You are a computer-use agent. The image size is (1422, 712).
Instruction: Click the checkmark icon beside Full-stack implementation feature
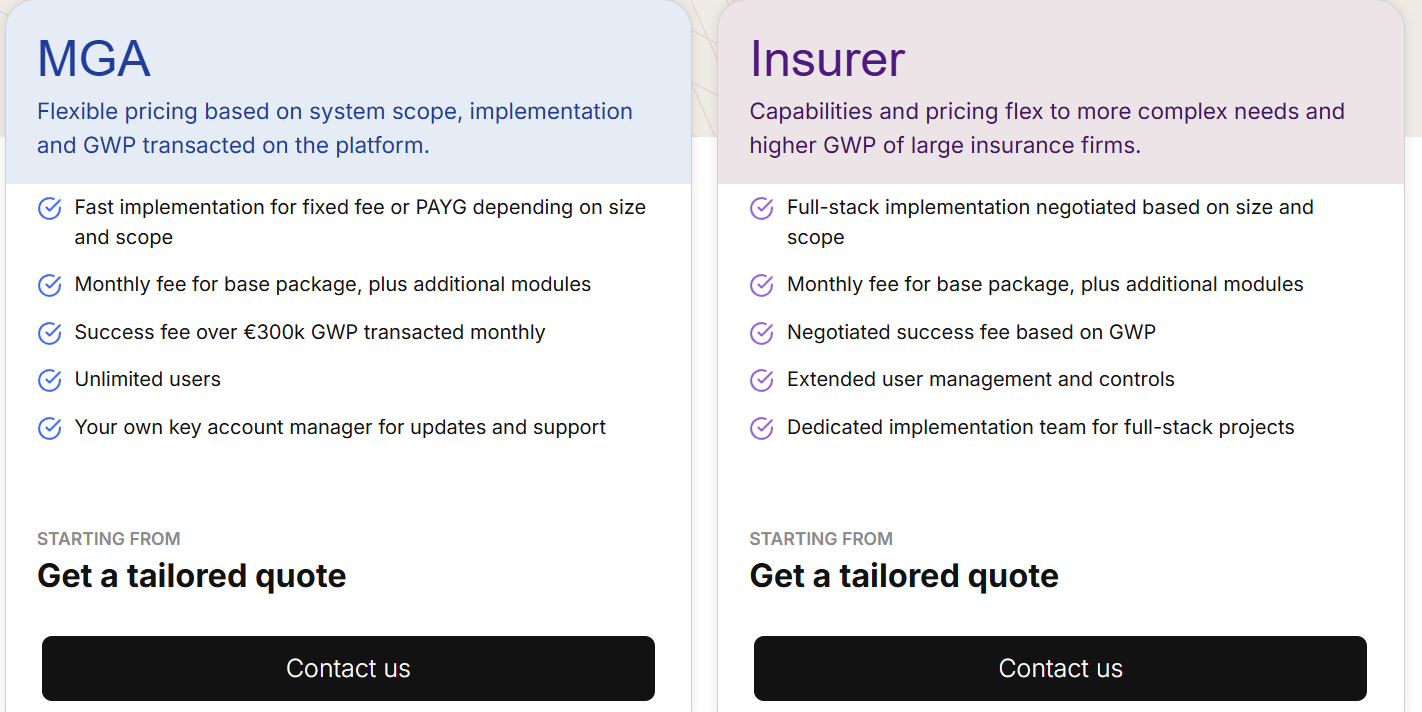coord(761,208)
